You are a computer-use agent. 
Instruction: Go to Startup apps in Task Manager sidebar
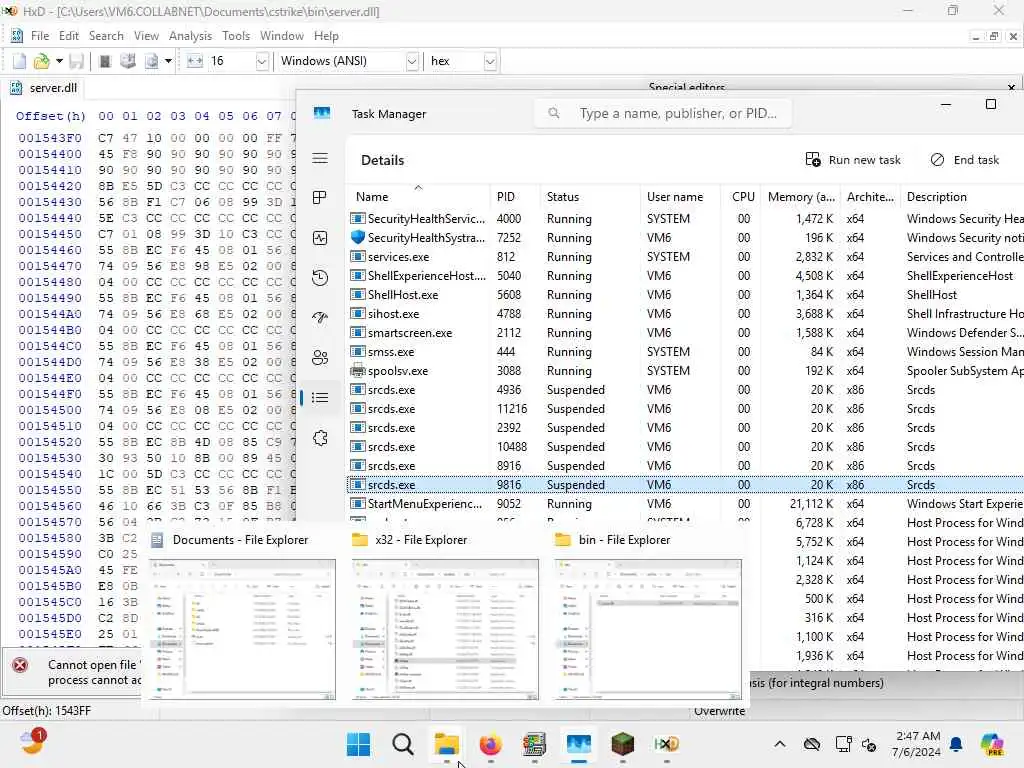320,318
